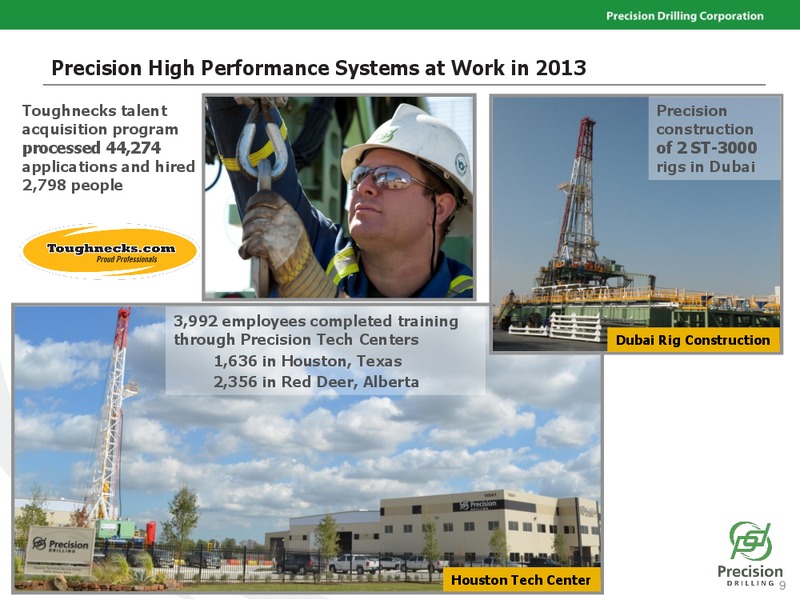800x600 pixels.
Task: Click 'Toughnecks talent' text line
Action: point(94,111)
